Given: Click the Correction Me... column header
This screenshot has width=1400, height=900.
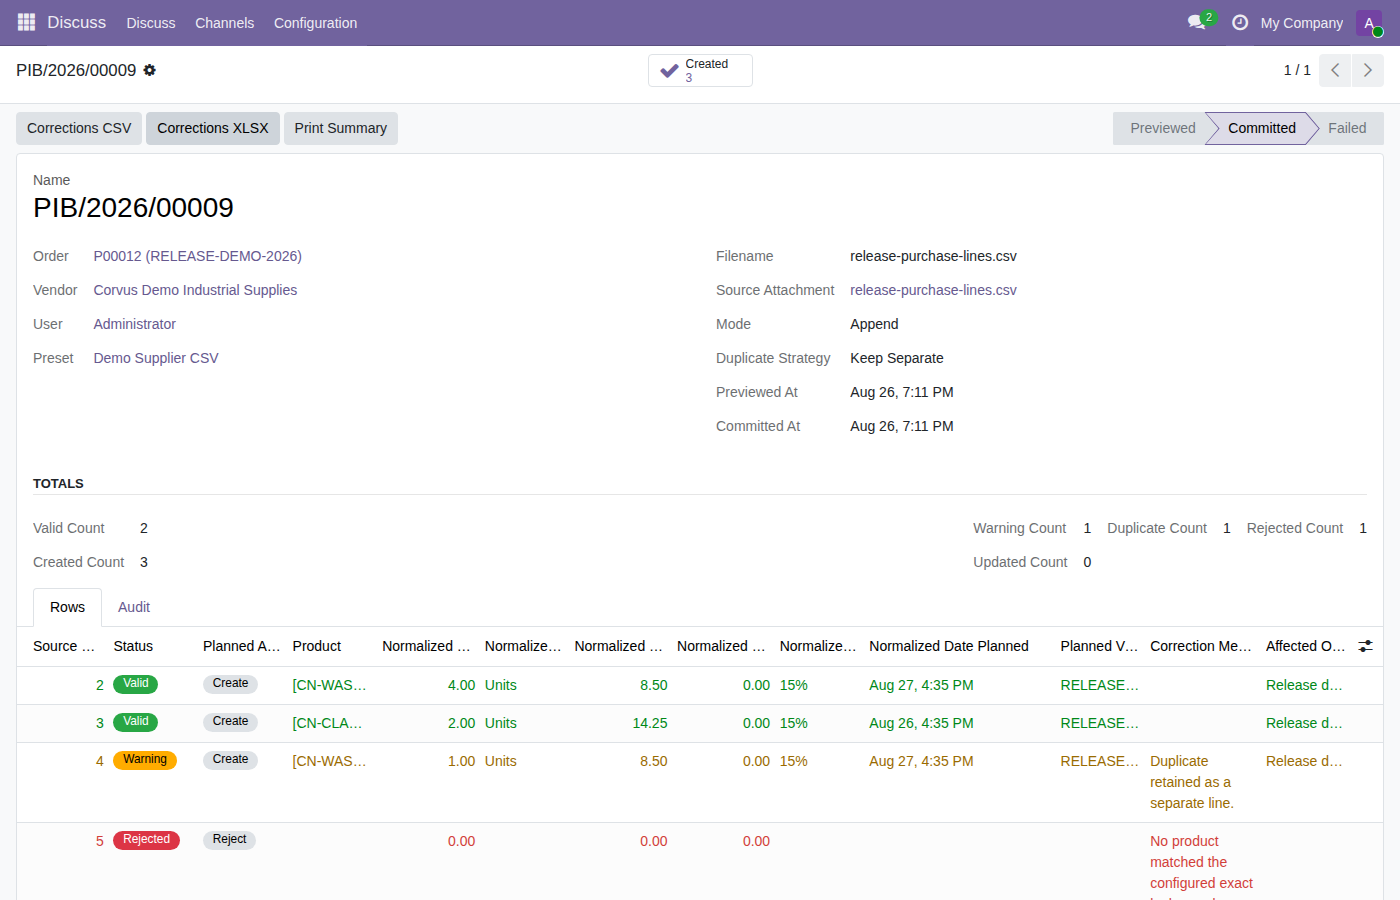Looking at the screenshot, I should (x=1201, y=646).
